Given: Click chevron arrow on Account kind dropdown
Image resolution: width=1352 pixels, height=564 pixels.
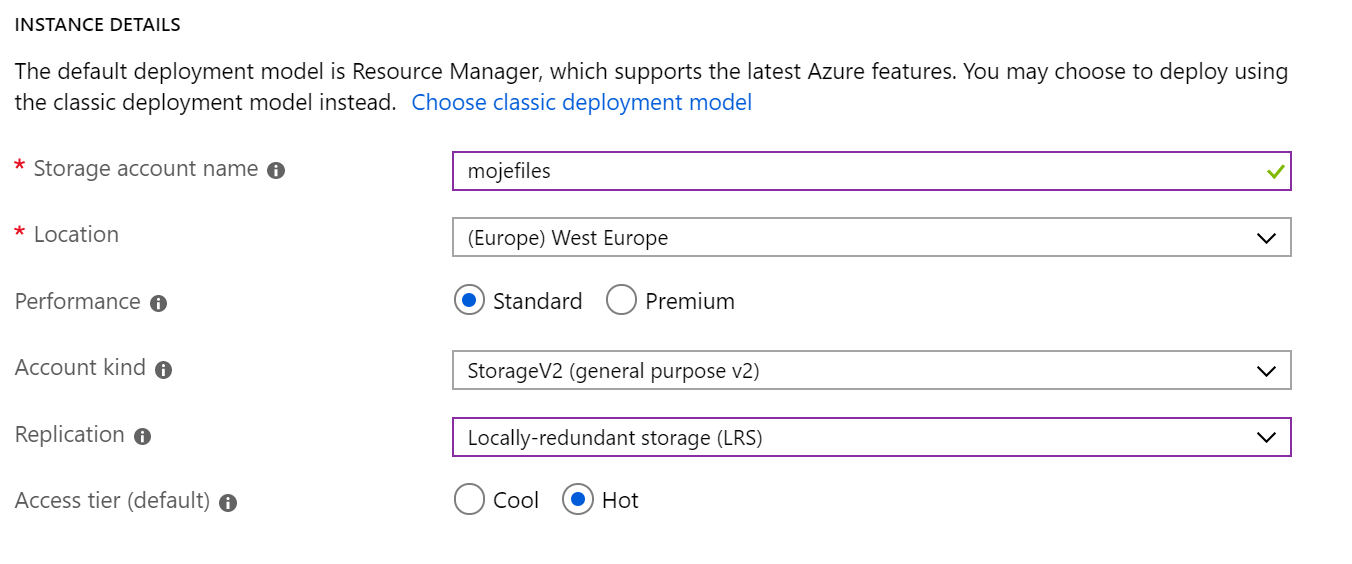Looking at the screenshot, I should (1266, 372).
